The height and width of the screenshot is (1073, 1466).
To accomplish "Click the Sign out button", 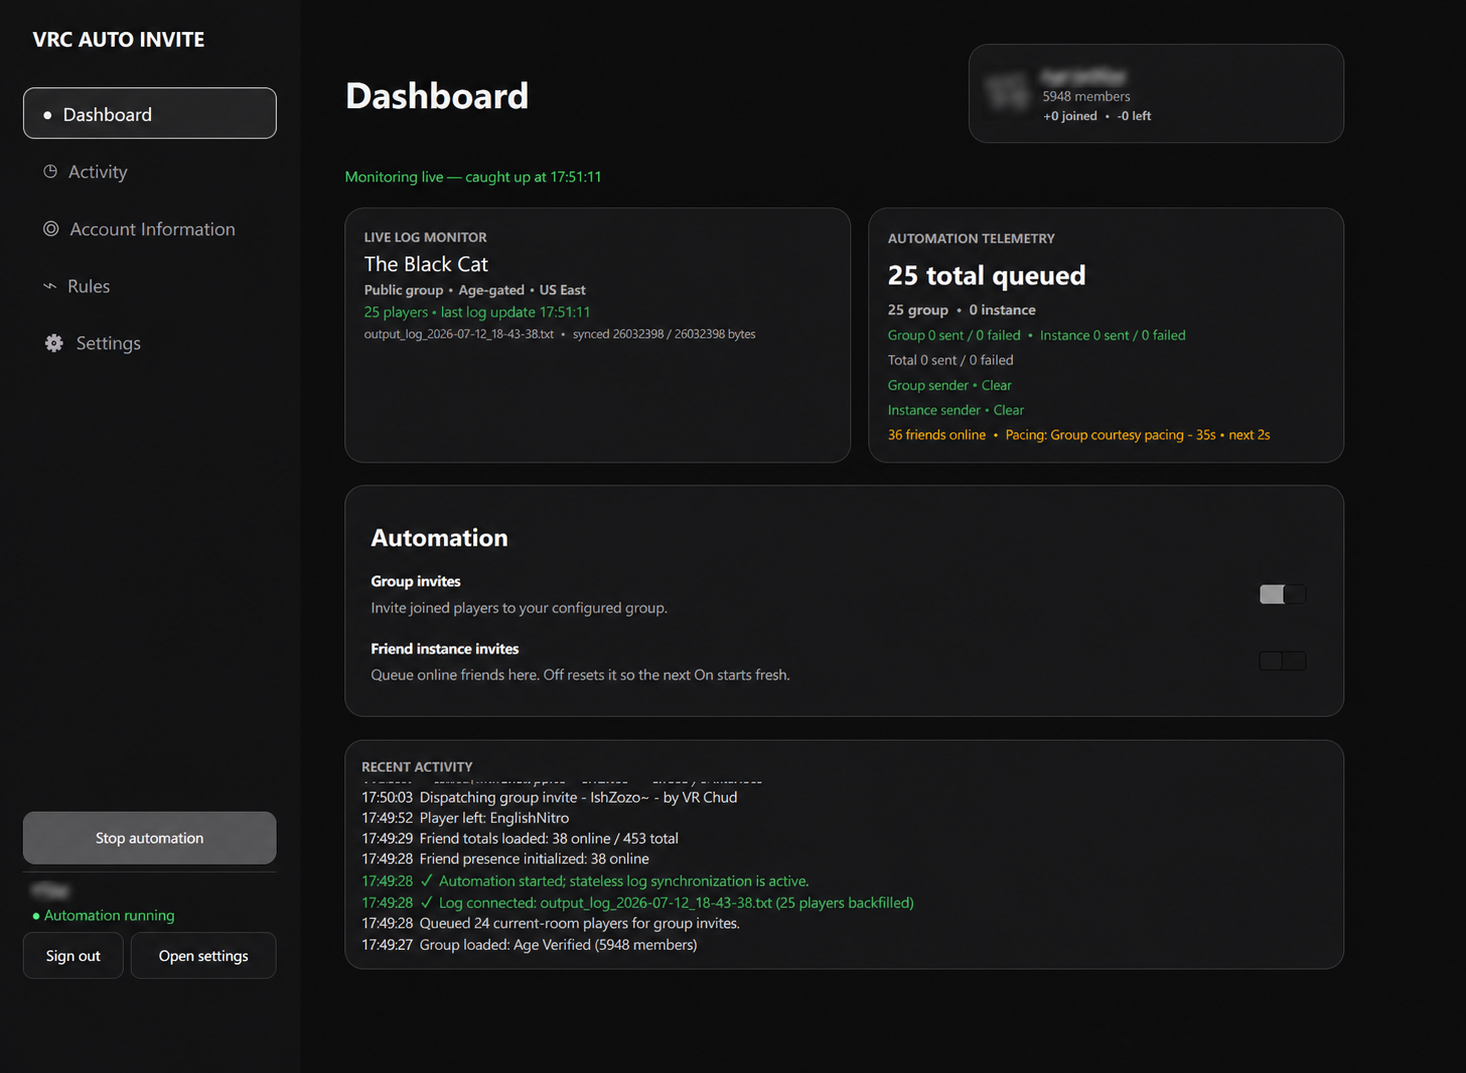I will tap(73, 956).
